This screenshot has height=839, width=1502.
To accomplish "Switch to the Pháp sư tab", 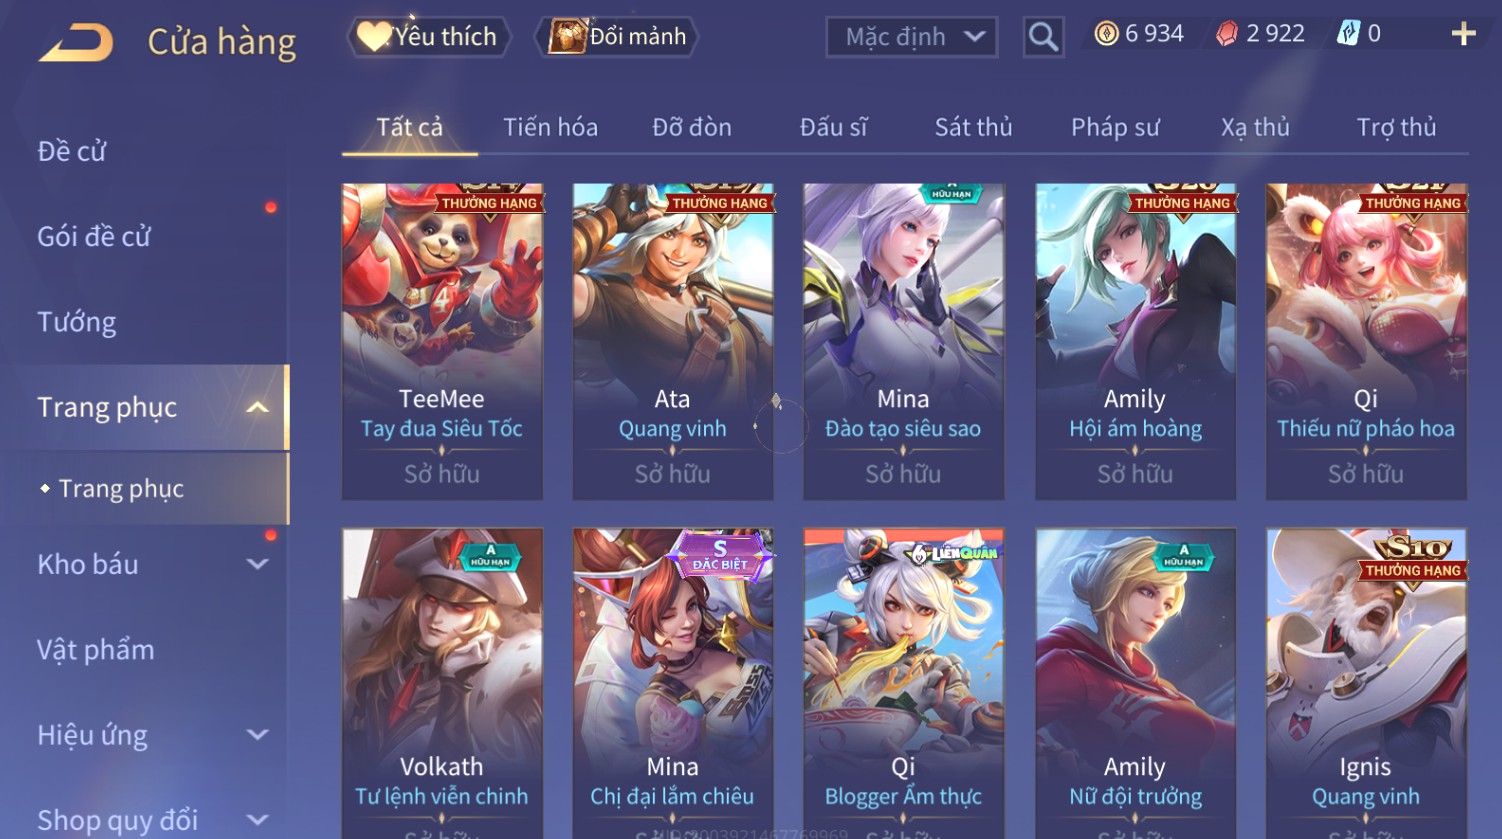I will click(x=1115, y=127).
